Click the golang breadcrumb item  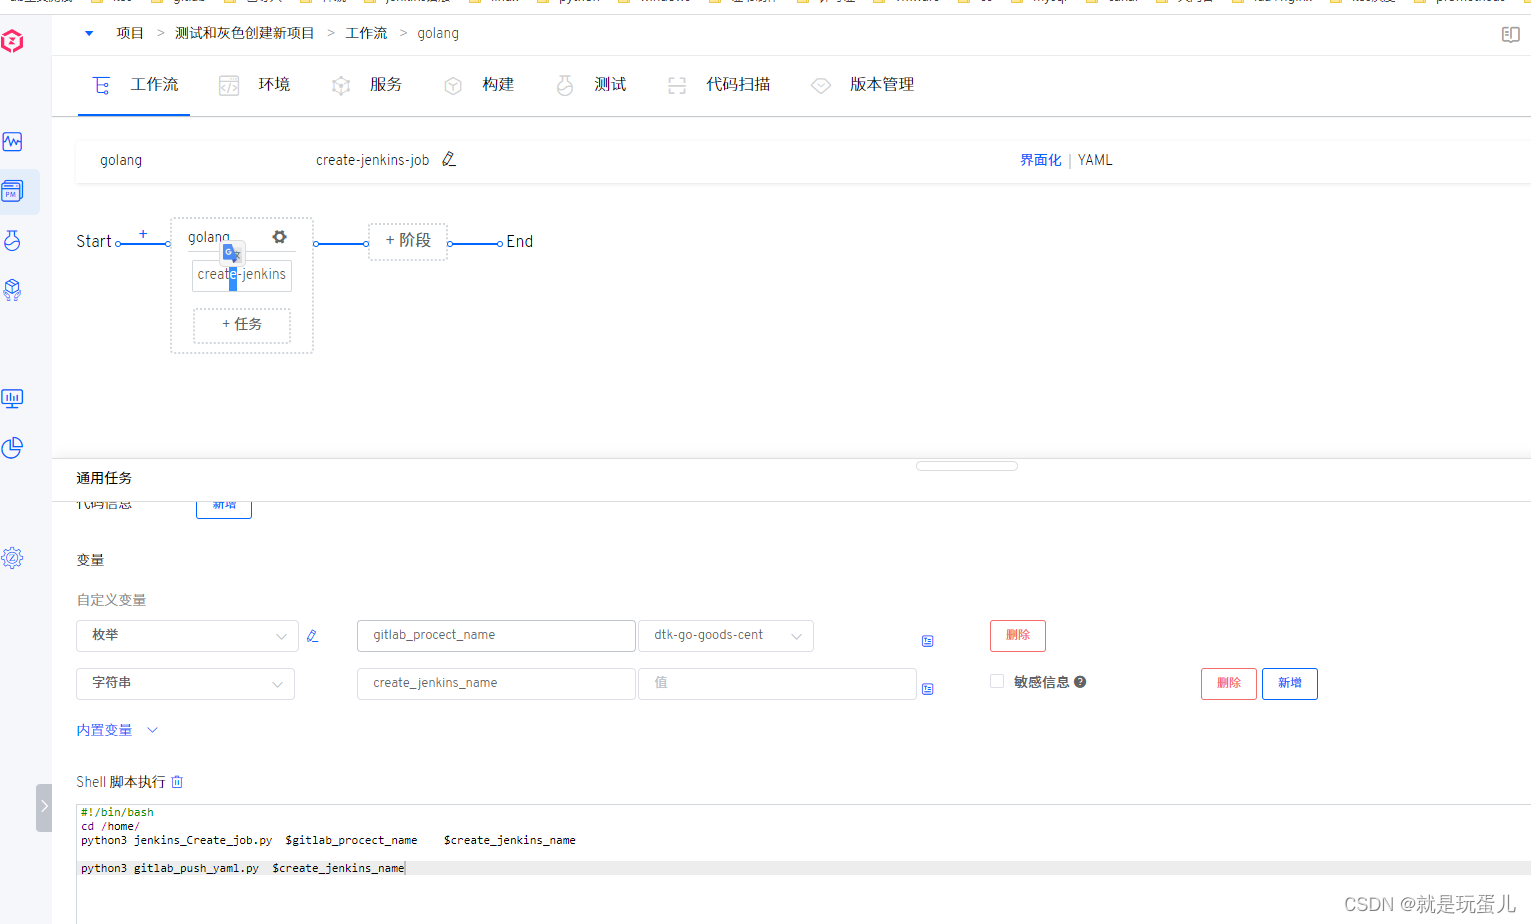(x=438, y=33)
